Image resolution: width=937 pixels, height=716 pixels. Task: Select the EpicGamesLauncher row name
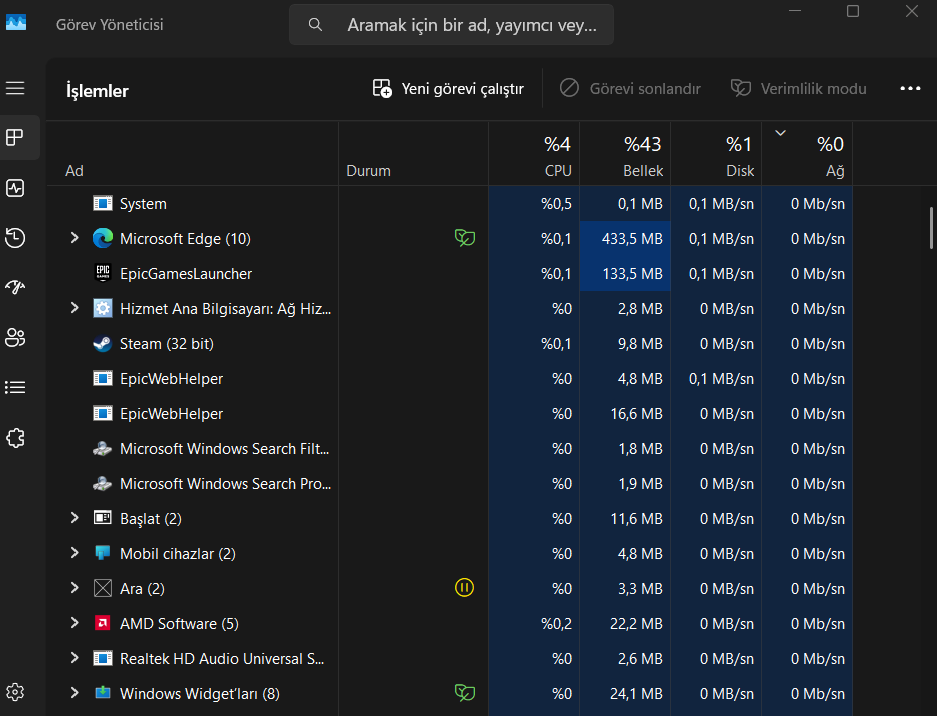point(186,274)
